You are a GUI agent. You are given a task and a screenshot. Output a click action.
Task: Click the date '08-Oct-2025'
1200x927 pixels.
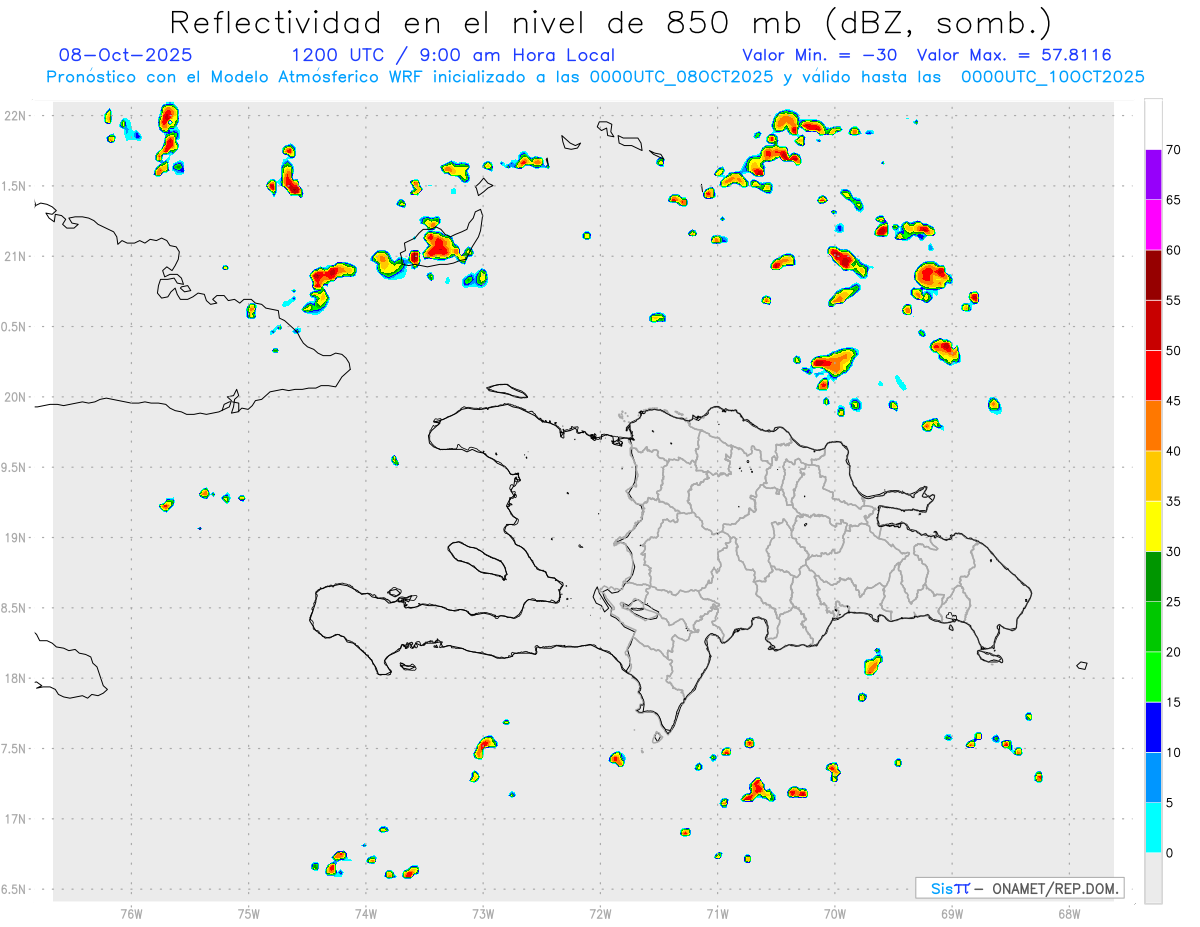[x=126, y=56]
